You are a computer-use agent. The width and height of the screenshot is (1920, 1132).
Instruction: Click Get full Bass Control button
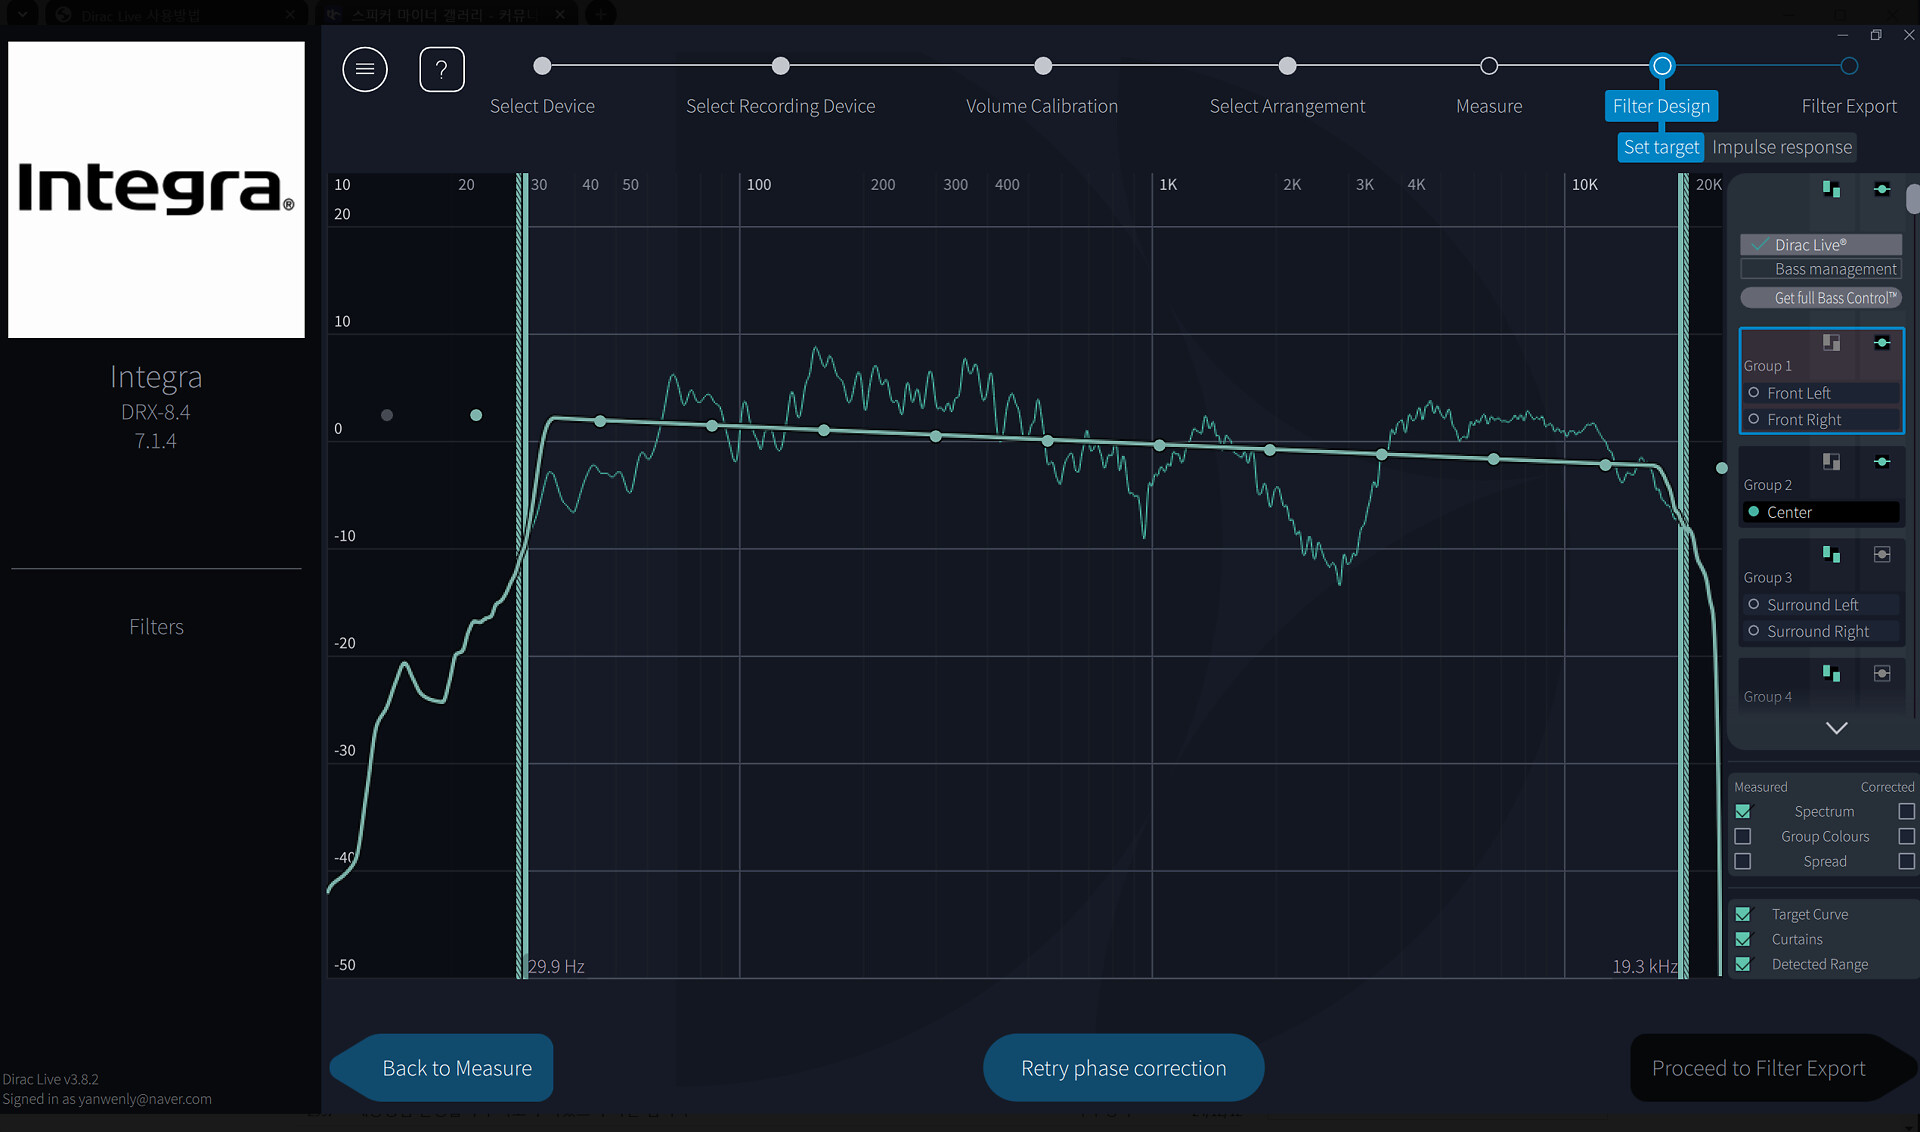coord(1821,298)
